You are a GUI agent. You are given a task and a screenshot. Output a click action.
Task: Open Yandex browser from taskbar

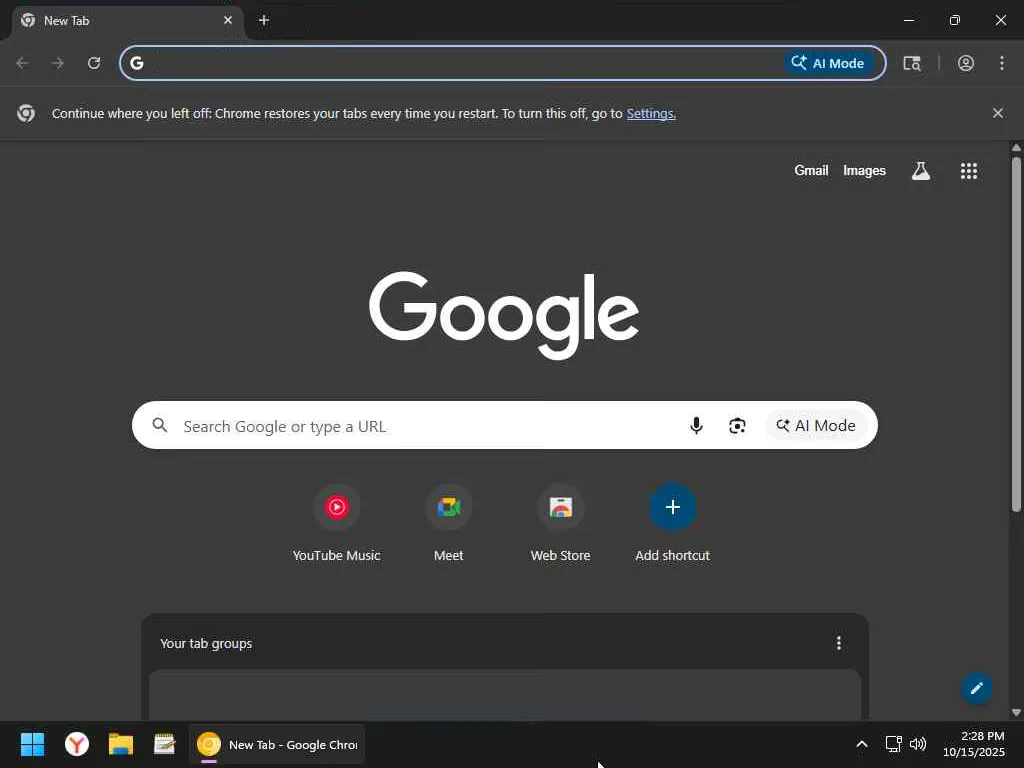click(x=77, y=744)
